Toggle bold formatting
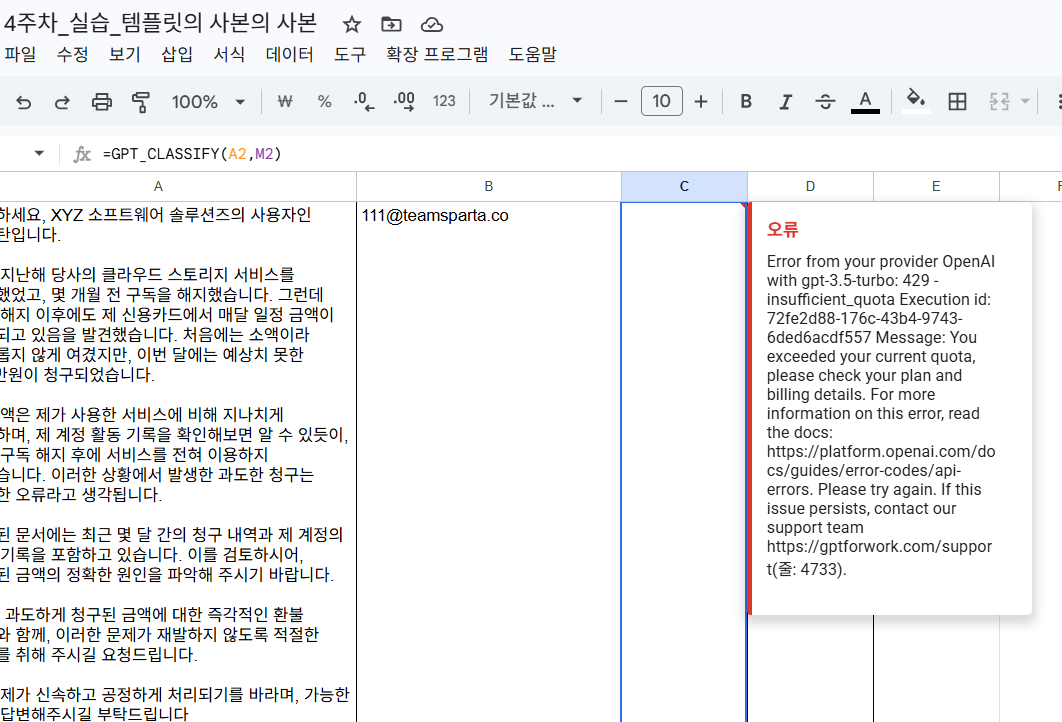 pyautogui.click(x=746, y=102)
